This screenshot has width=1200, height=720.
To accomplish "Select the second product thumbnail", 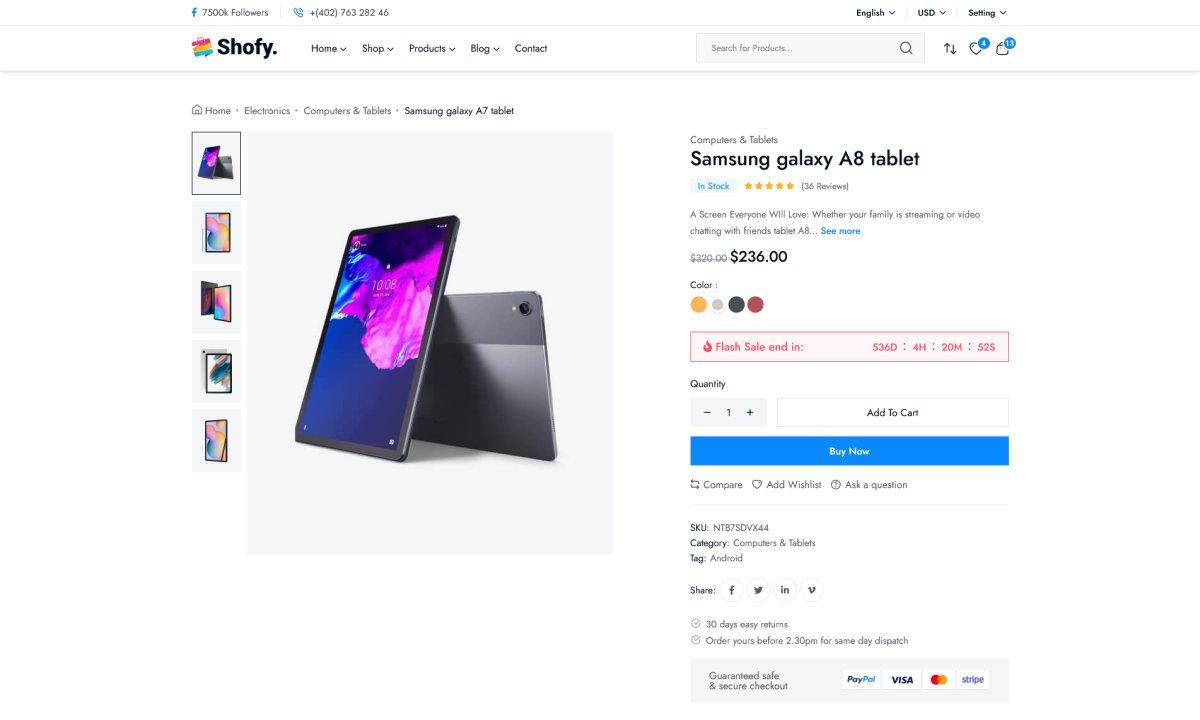I will point(216,232).
